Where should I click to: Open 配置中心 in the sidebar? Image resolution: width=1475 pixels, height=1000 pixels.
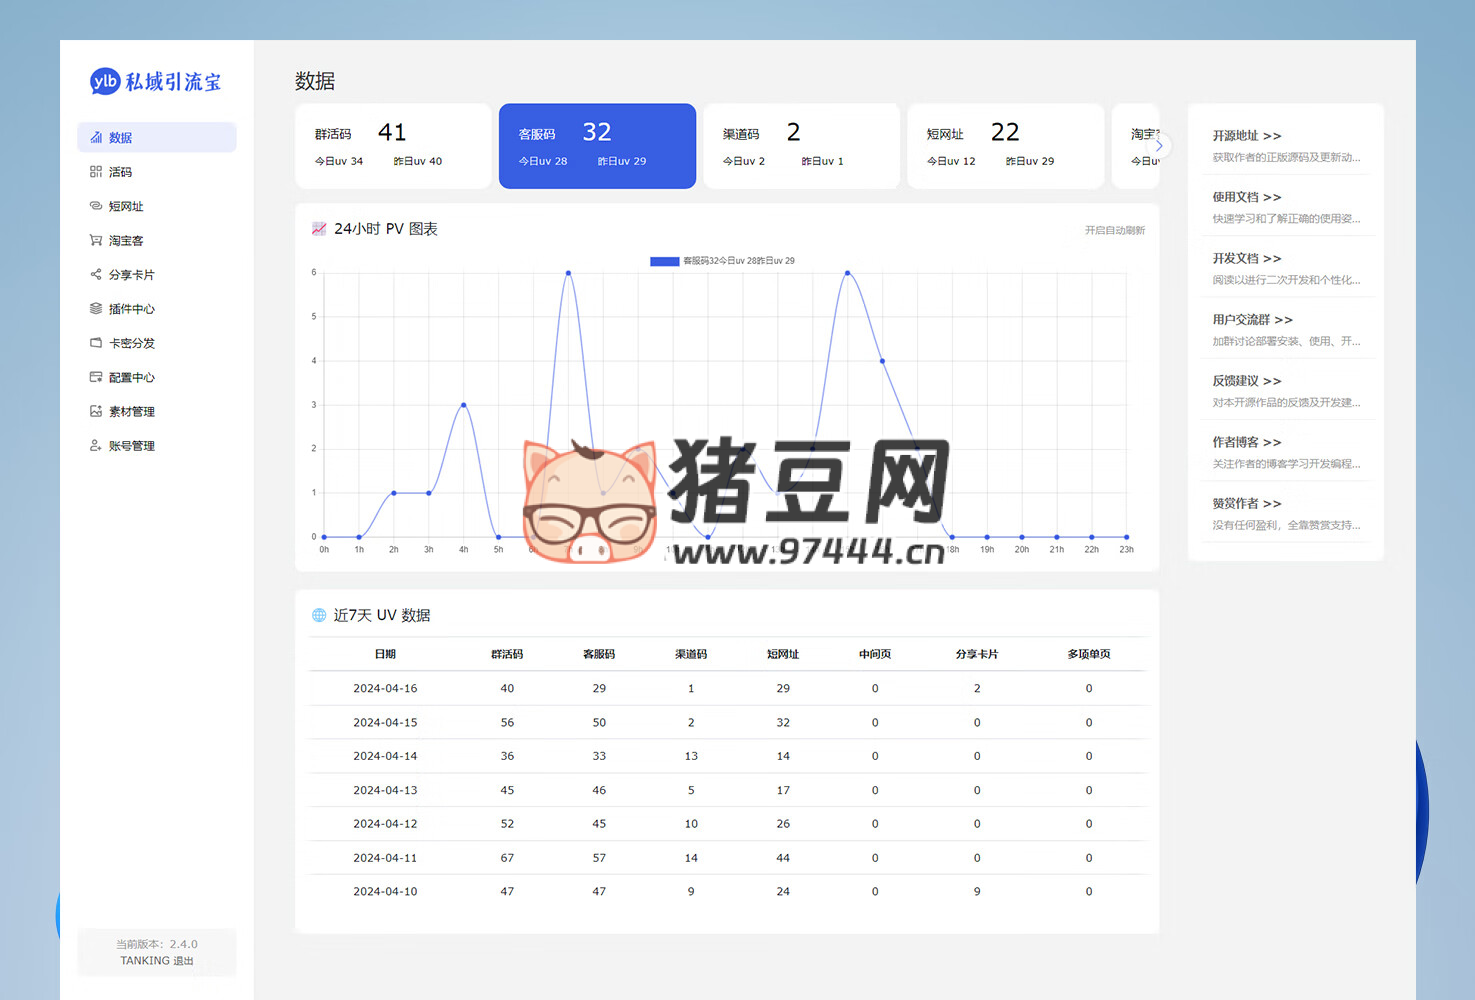tap(157, 377)
